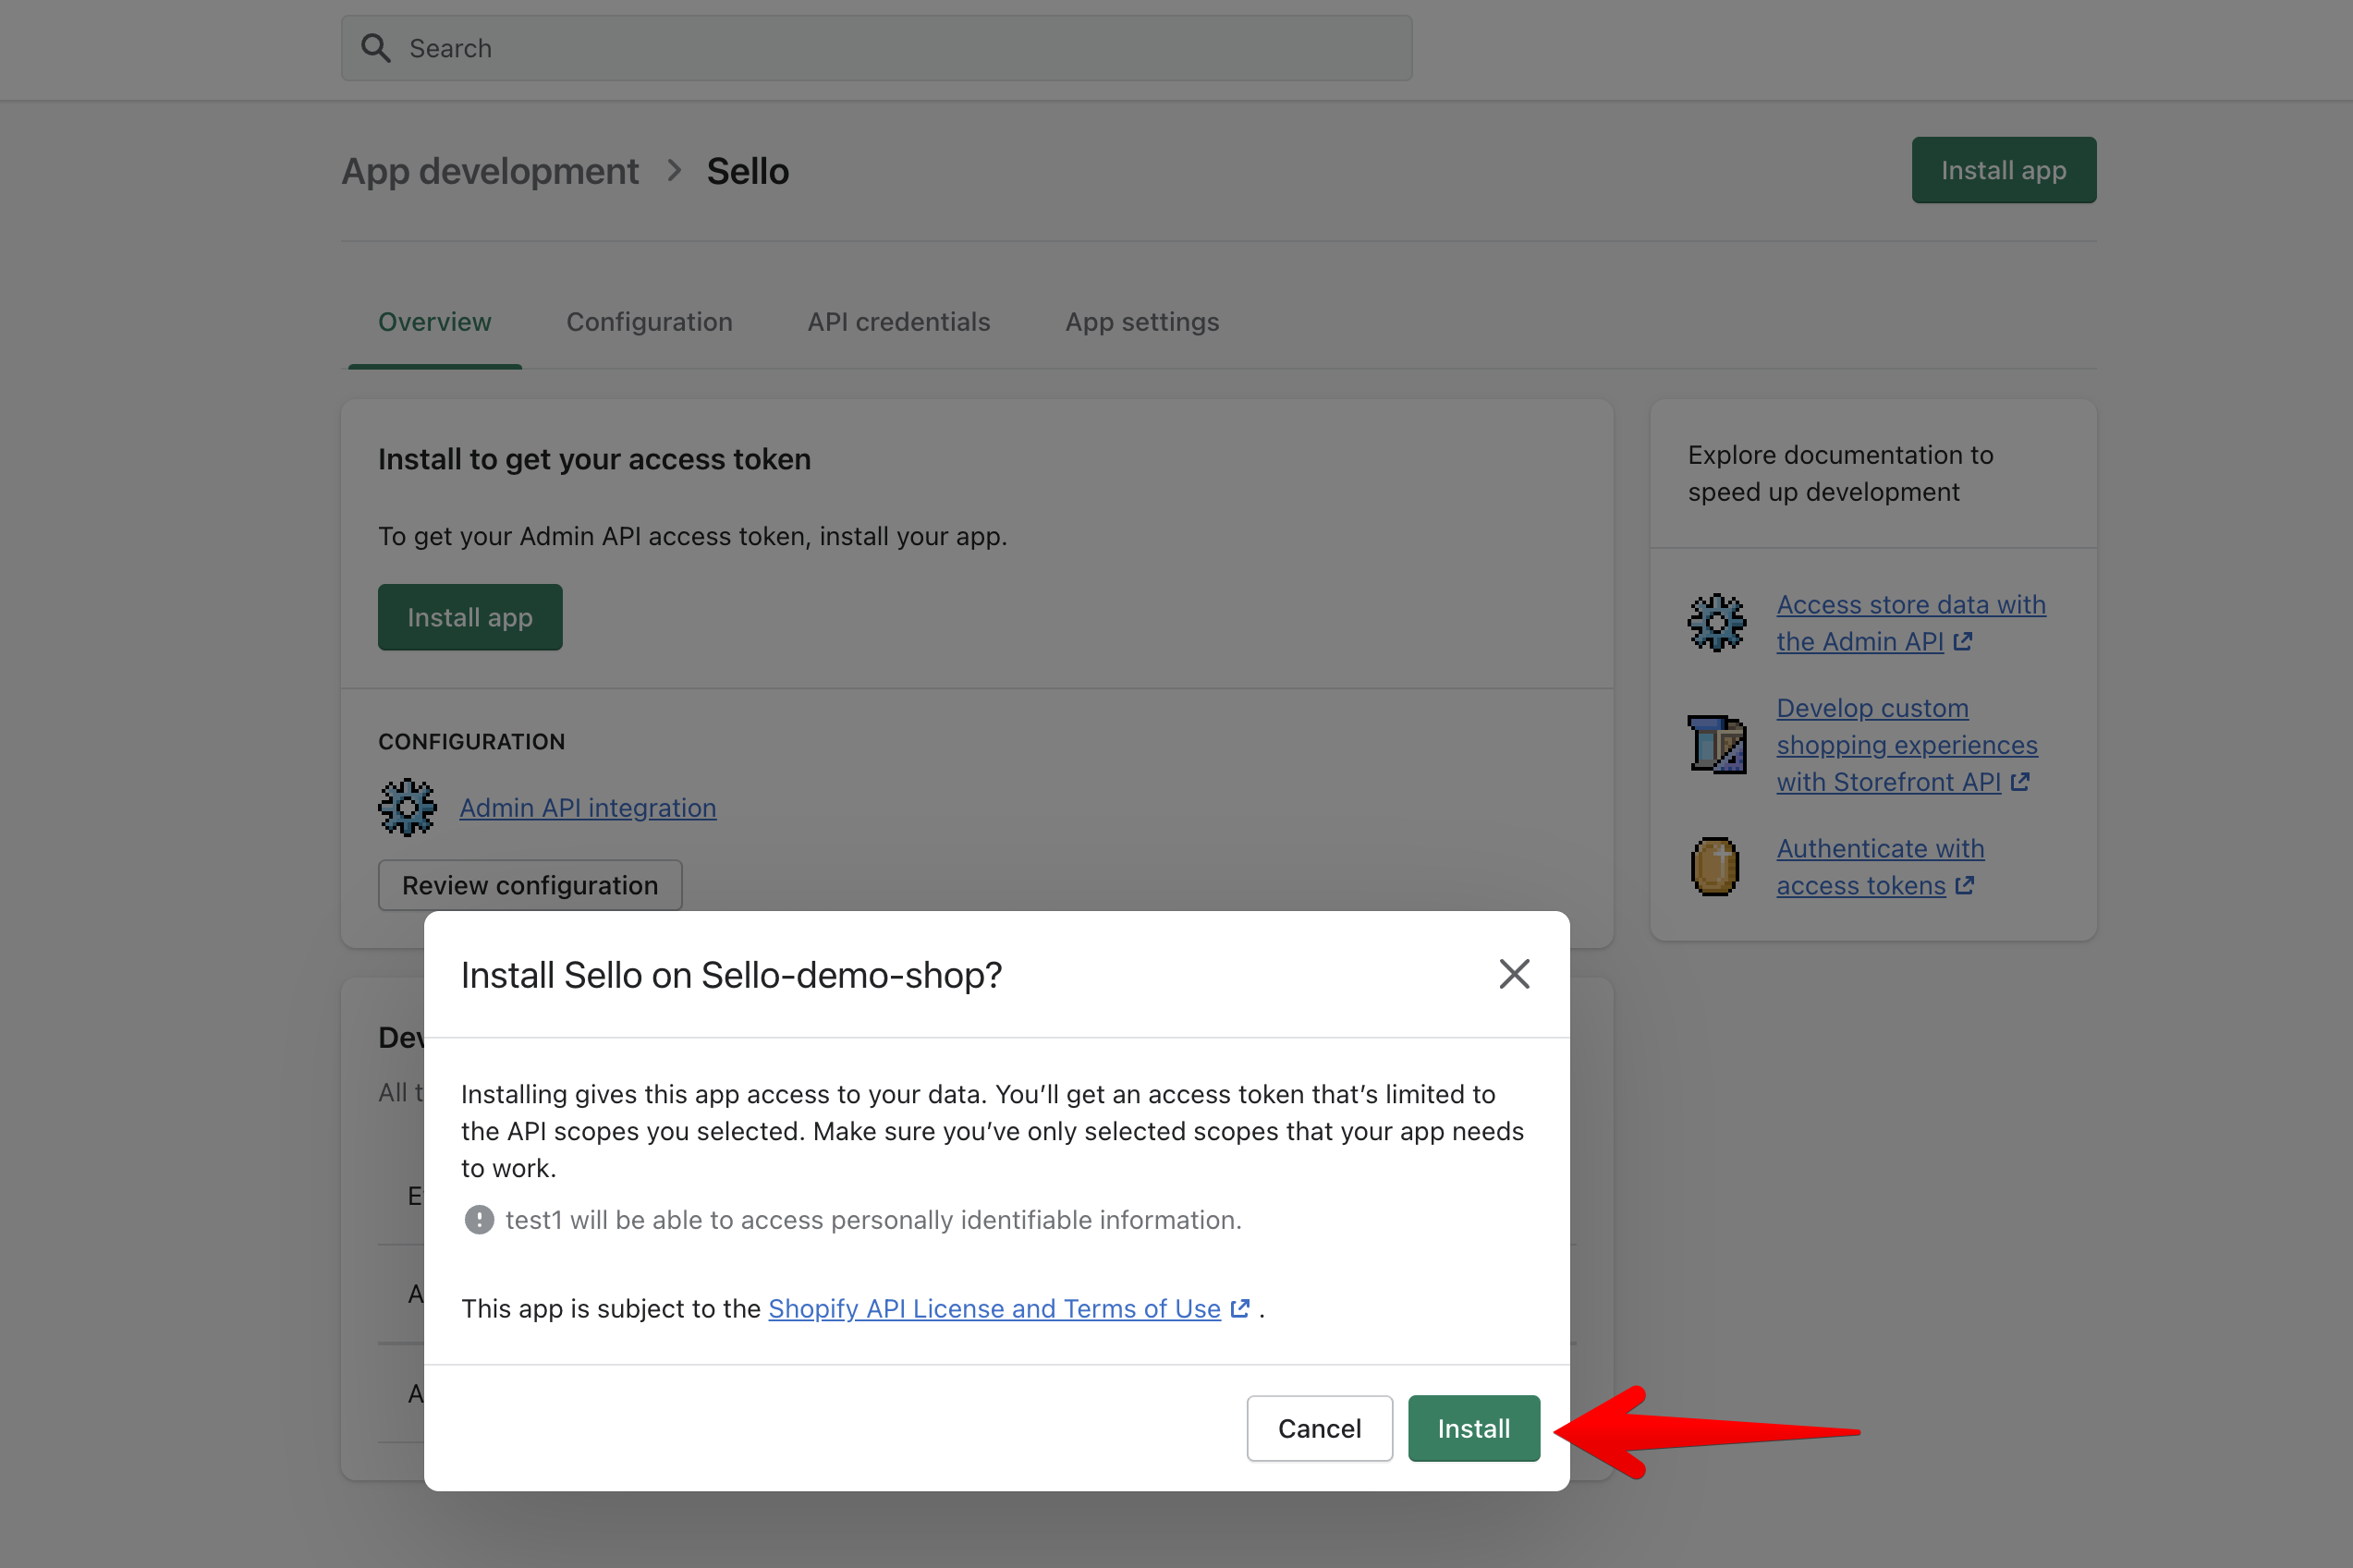Click the Install button in the dialog
Screen dimensions: 2353x1568
(x=1473, y=1428)
